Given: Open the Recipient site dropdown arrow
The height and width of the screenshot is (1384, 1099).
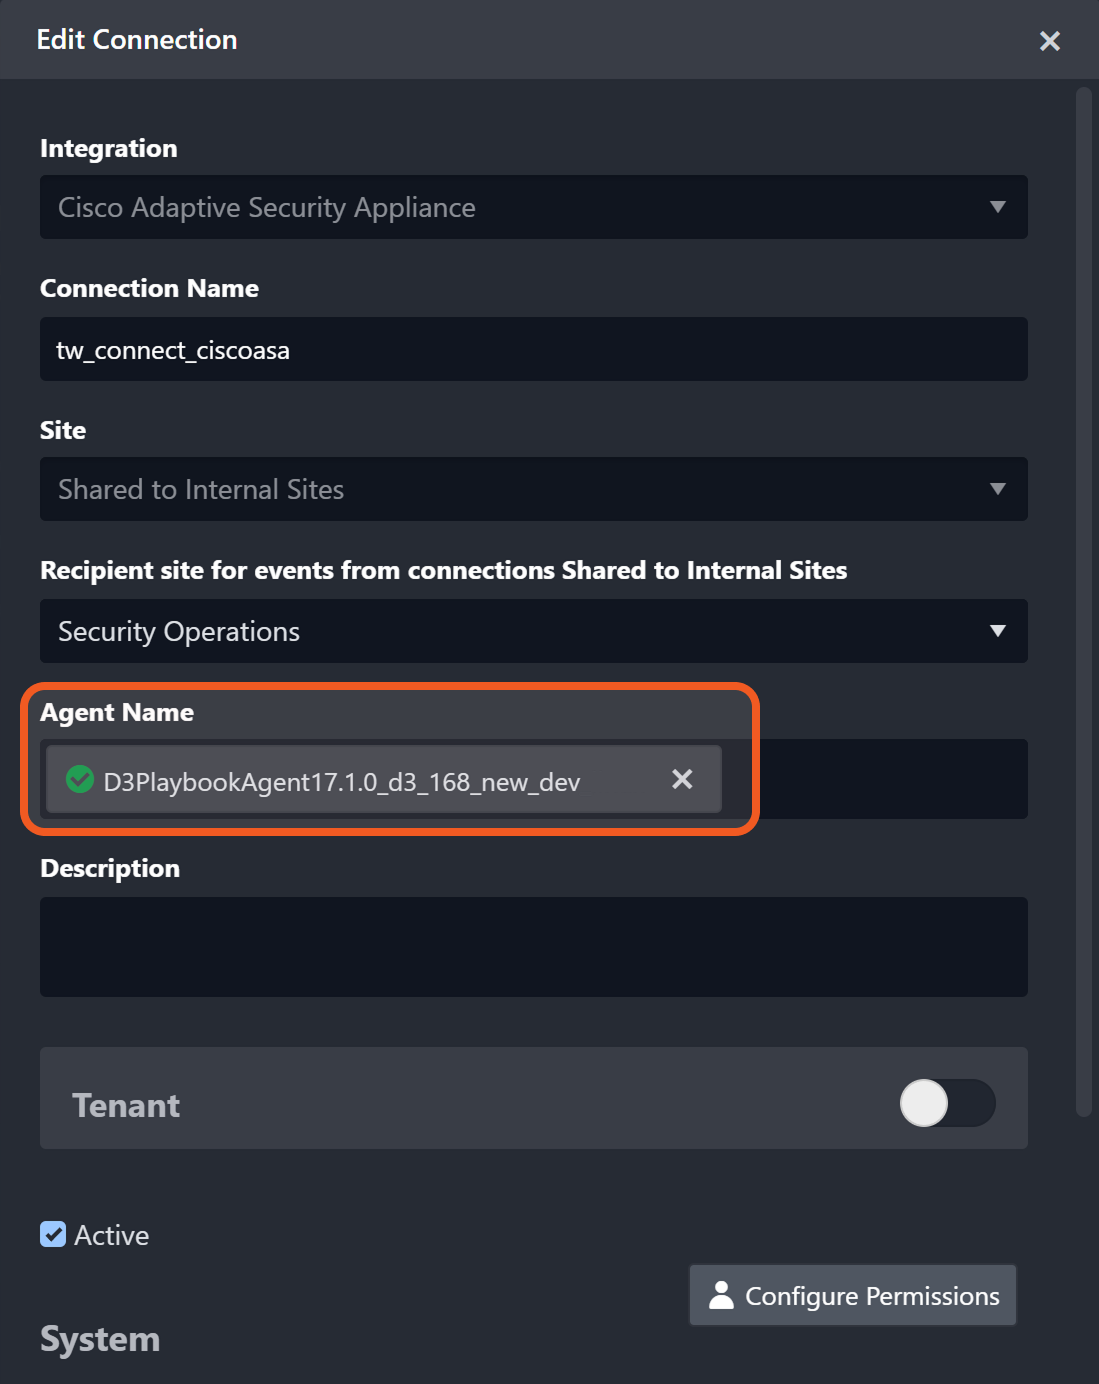Looking at the screenshot, I should tap(997, 631).
